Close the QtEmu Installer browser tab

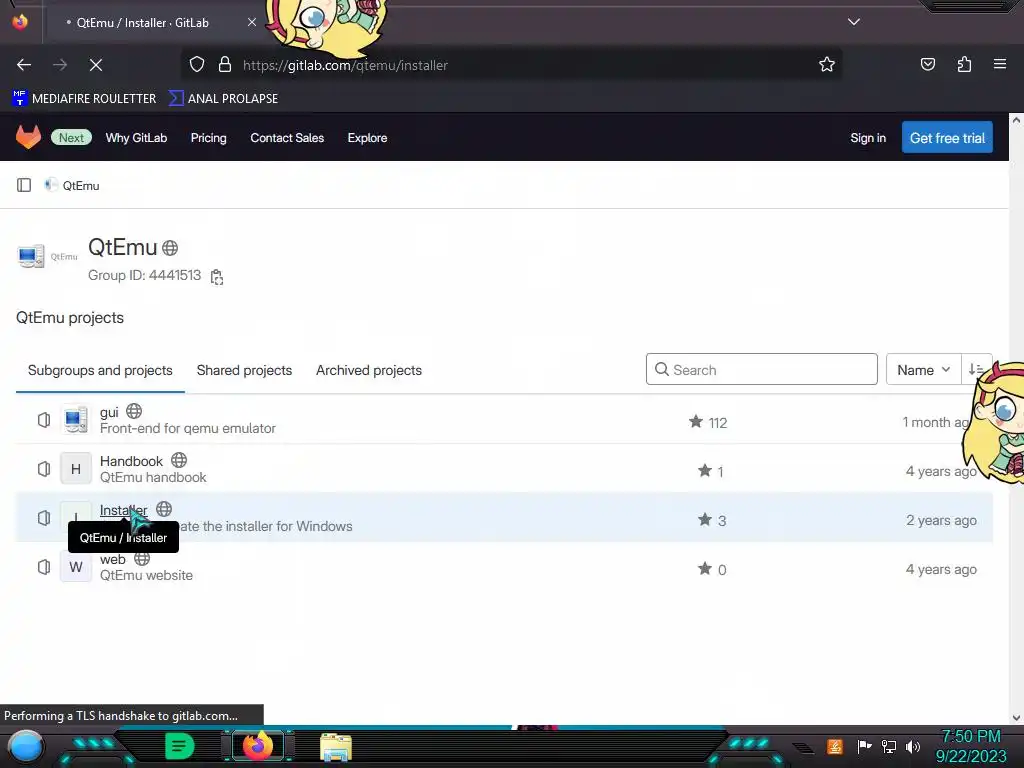251,22
